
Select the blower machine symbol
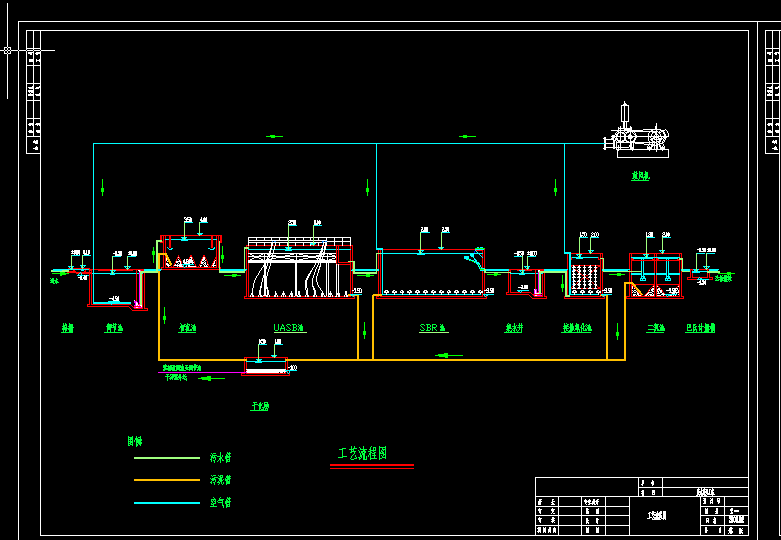tap(637, 131)
